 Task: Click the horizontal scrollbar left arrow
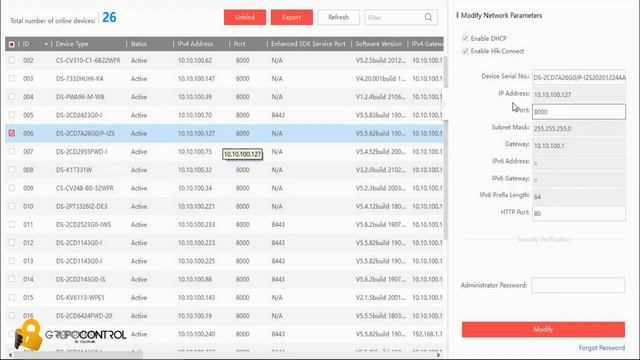pyautogui.click(x=10, y=355)
